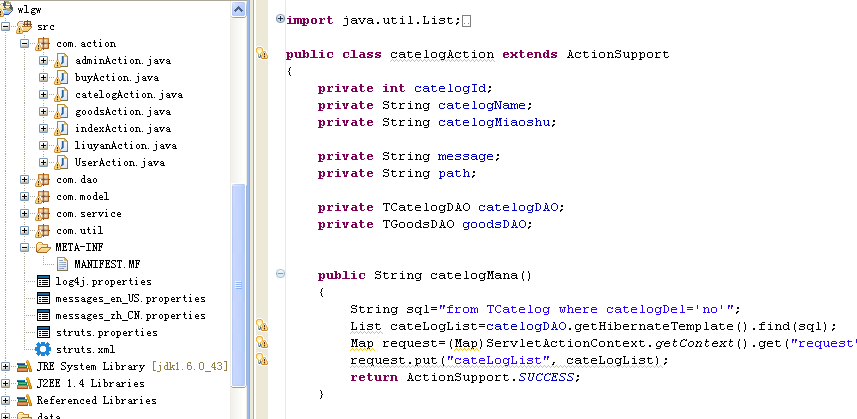Click the com.dao package icon
857x419 pixels.
43,180
